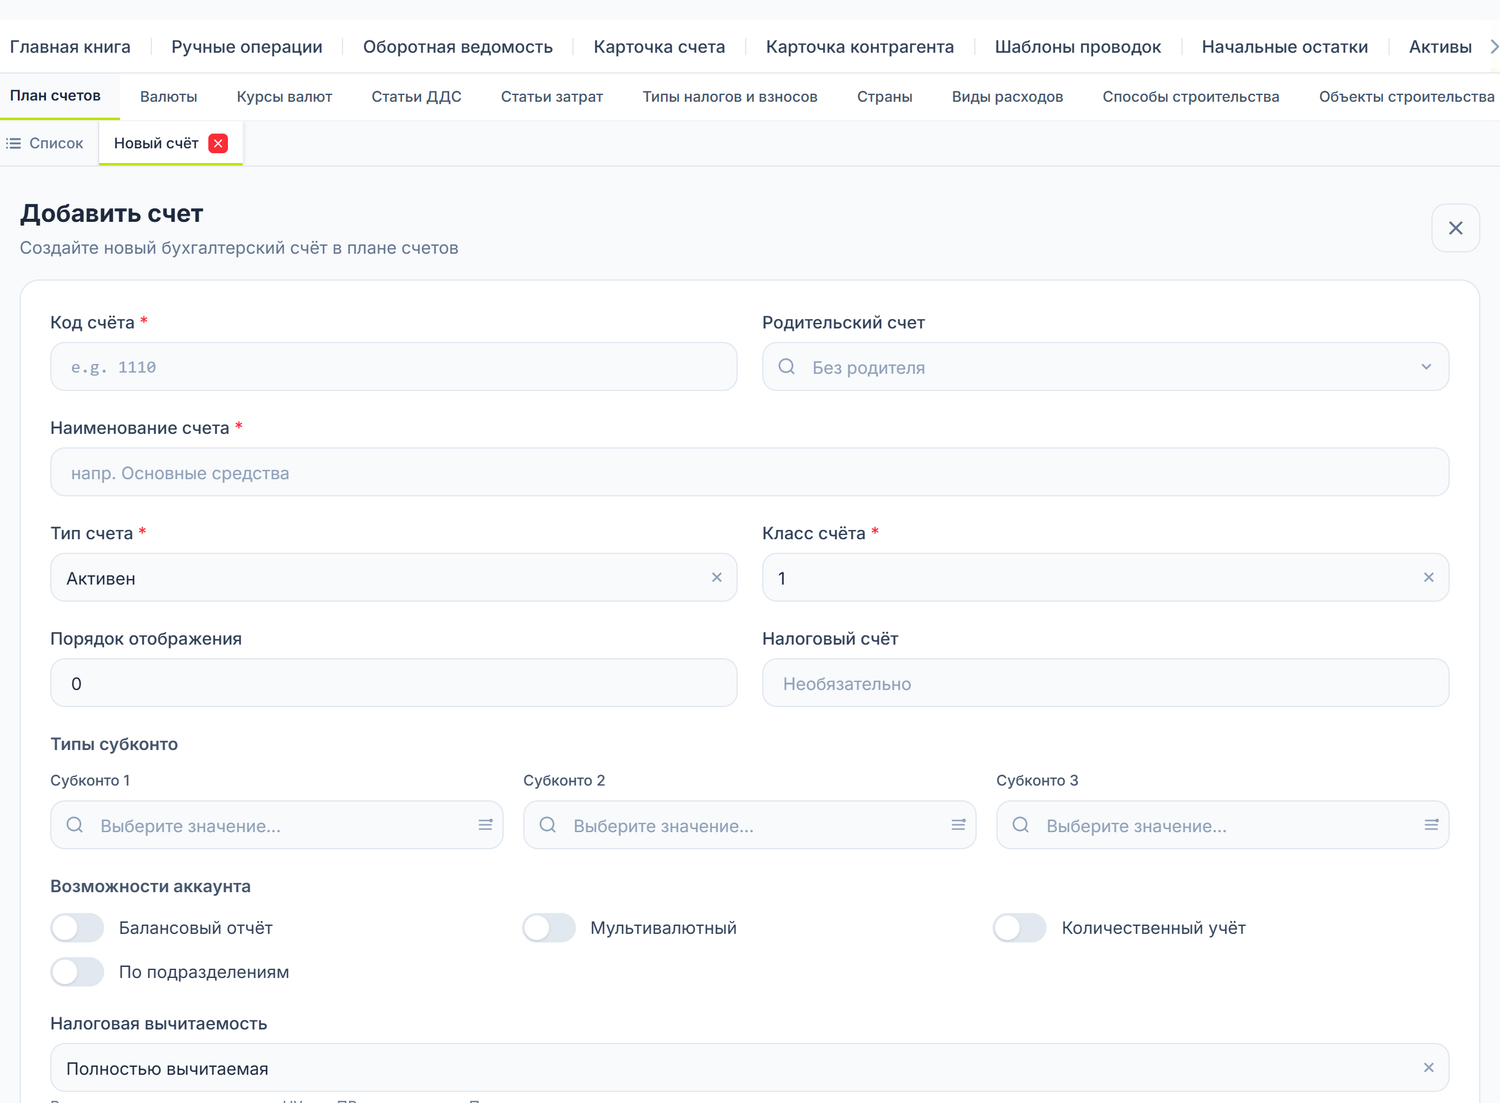Screen dimensions: 1500x1103
Task: Switch to the Статьи затрат tab
Action: click(552, 97)
